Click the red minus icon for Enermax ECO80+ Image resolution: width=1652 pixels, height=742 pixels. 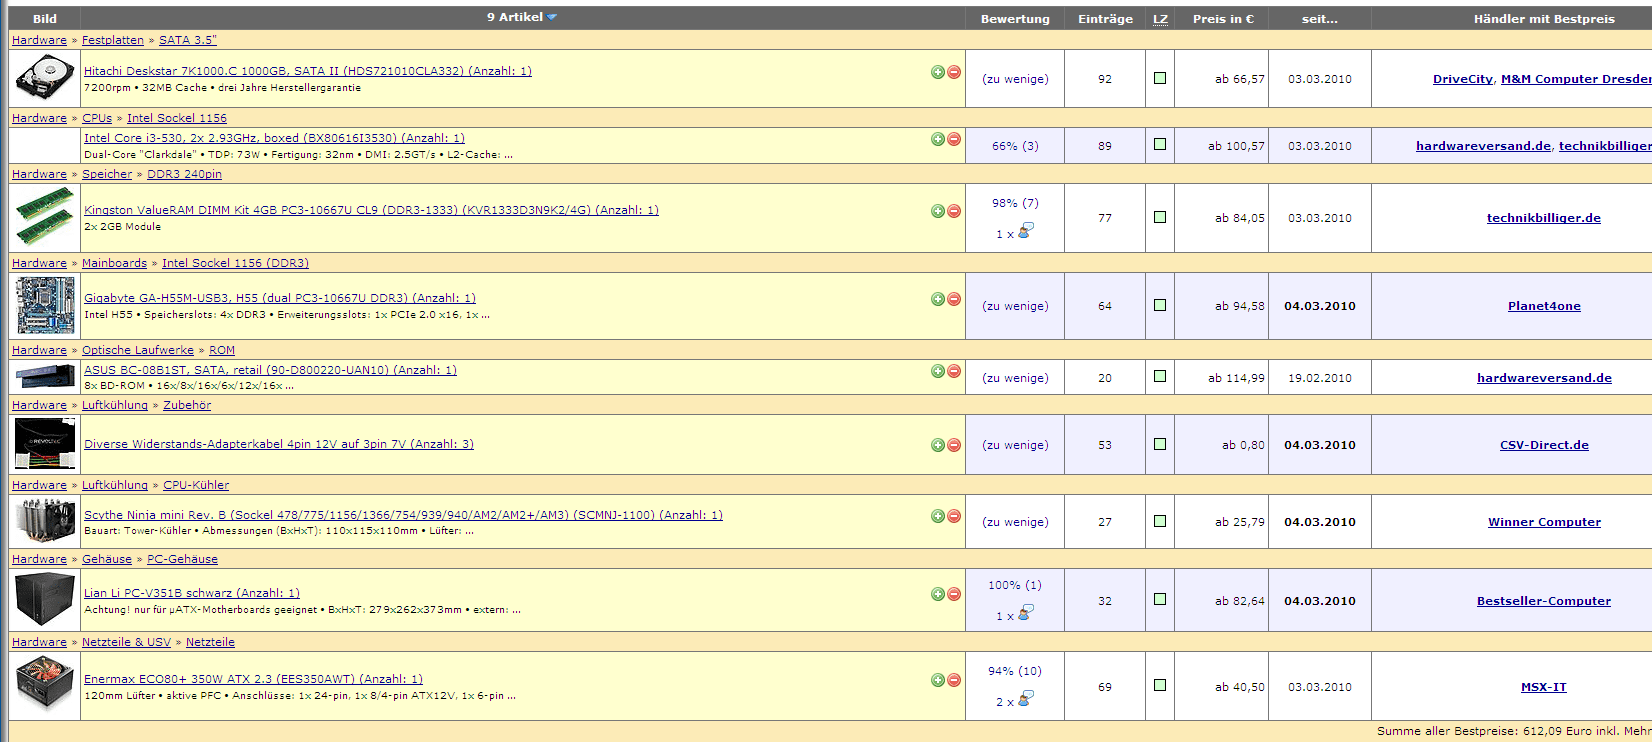pyautogui.click(x=954, y=680)
